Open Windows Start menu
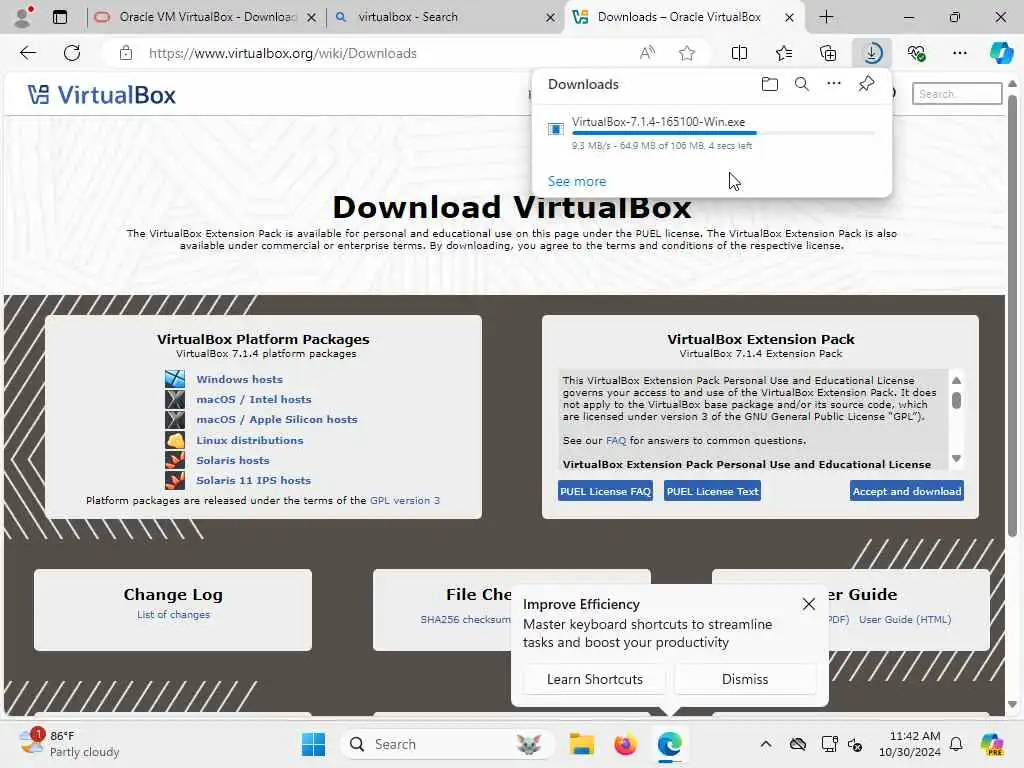This screenshot has width=1024, height=768. 313,744
